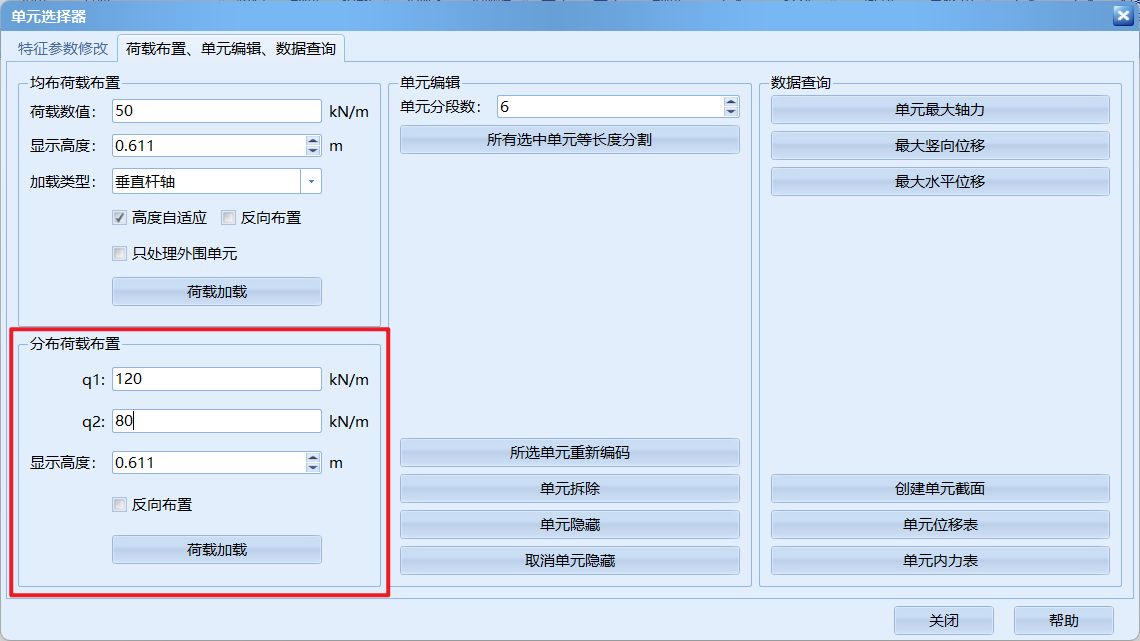Click 荷载加载 button under 分布荷载布置

[217, 550]
